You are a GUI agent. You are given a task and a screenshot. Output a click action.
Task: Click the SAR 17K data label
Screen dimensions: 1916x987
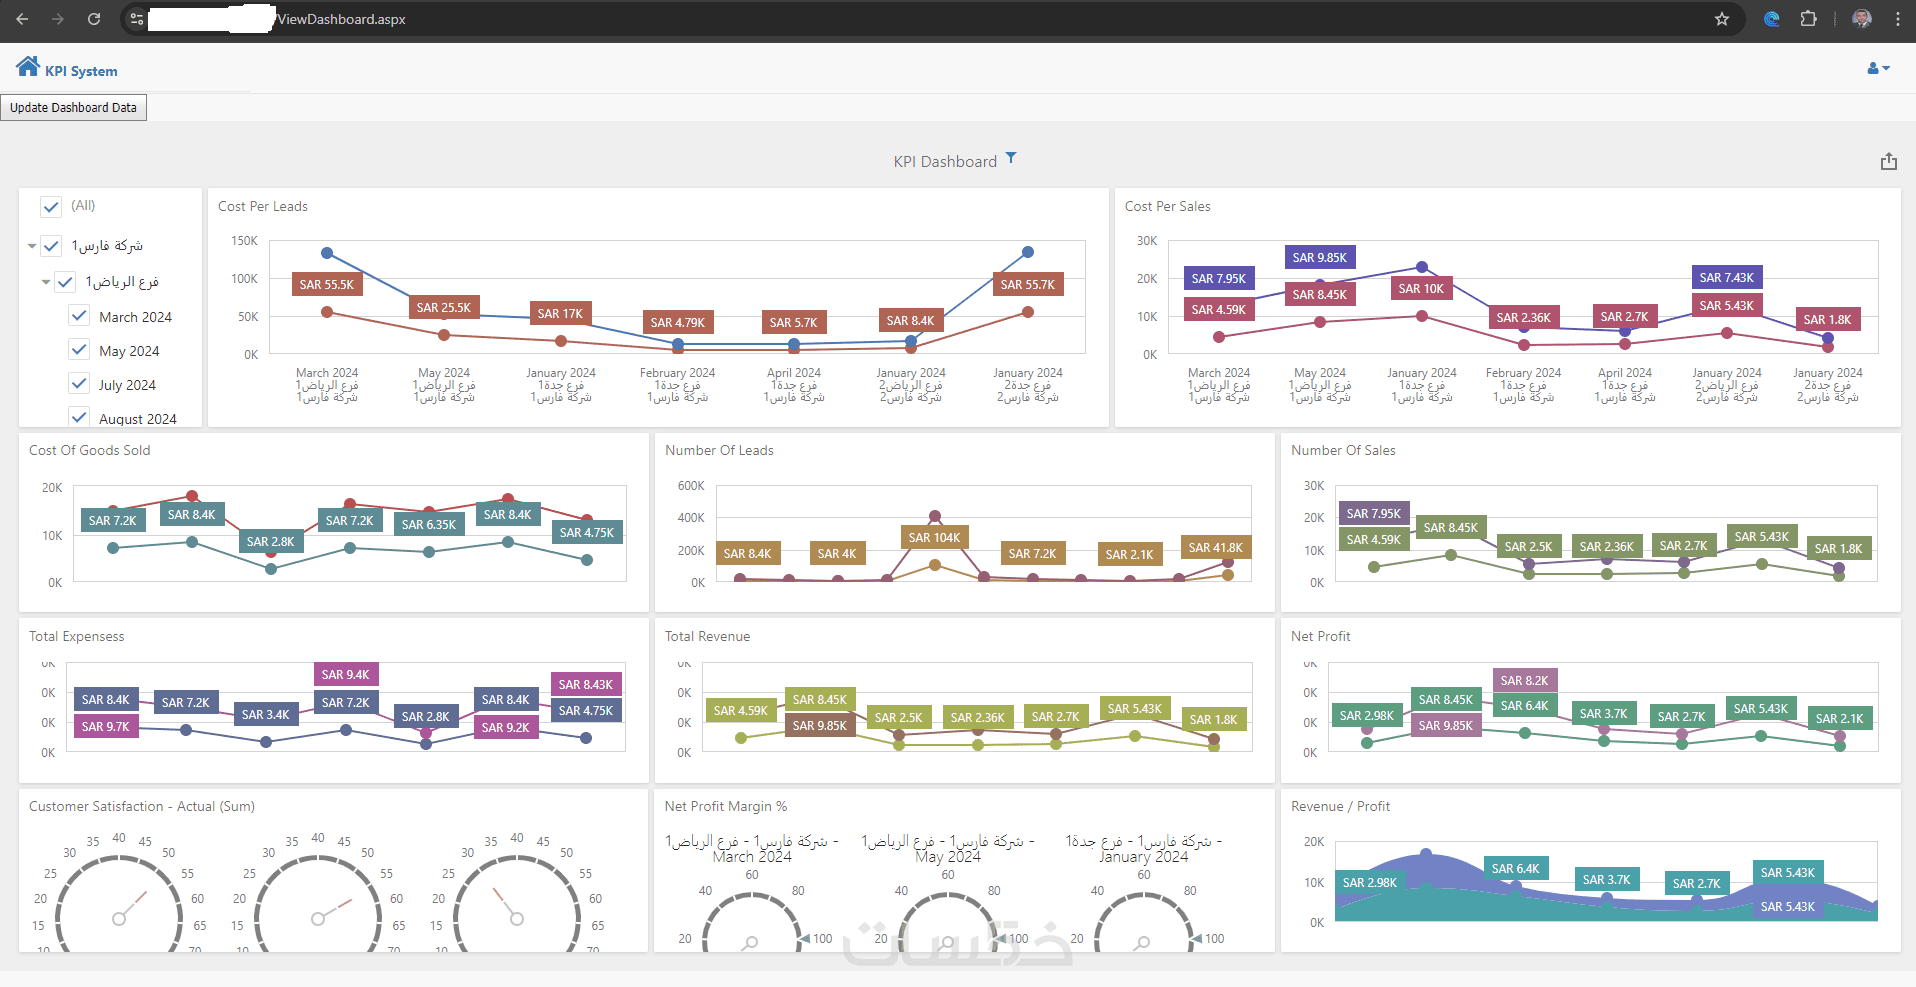click(x=560, y=313)
